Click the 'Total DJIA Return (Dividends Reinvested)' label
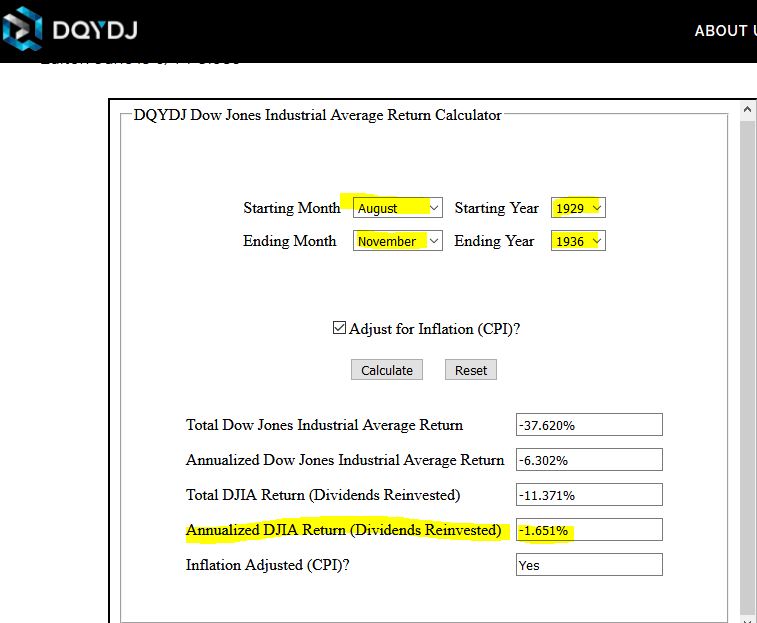The height and width of the screenshot is (623, 757). click(323, 495)
